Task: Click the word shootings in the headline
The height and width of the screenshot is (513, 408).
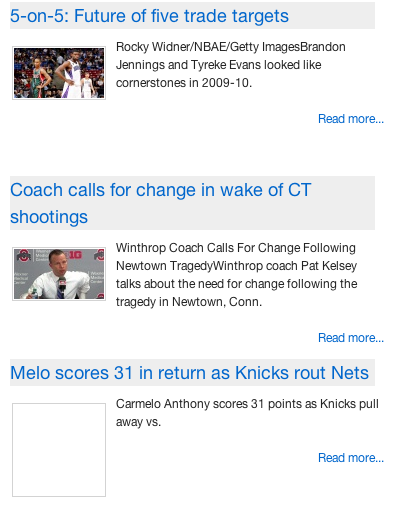Action: point(49,217)
